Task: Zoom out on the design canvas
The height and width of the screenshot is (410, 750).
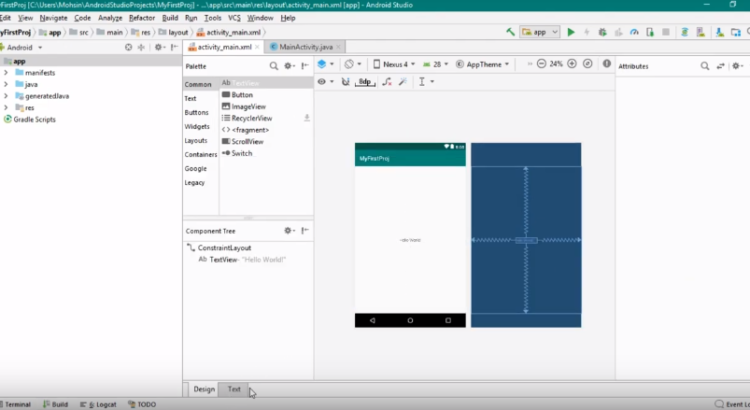Action: point(541,64)
